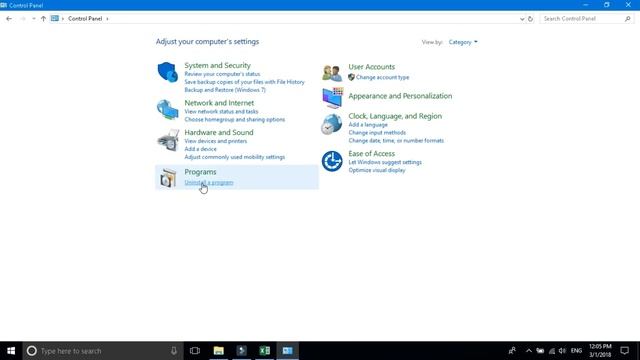640x360 pixels.
Task: Click the network tray icon
Action: pyautogui.click(x=551, y=351)
